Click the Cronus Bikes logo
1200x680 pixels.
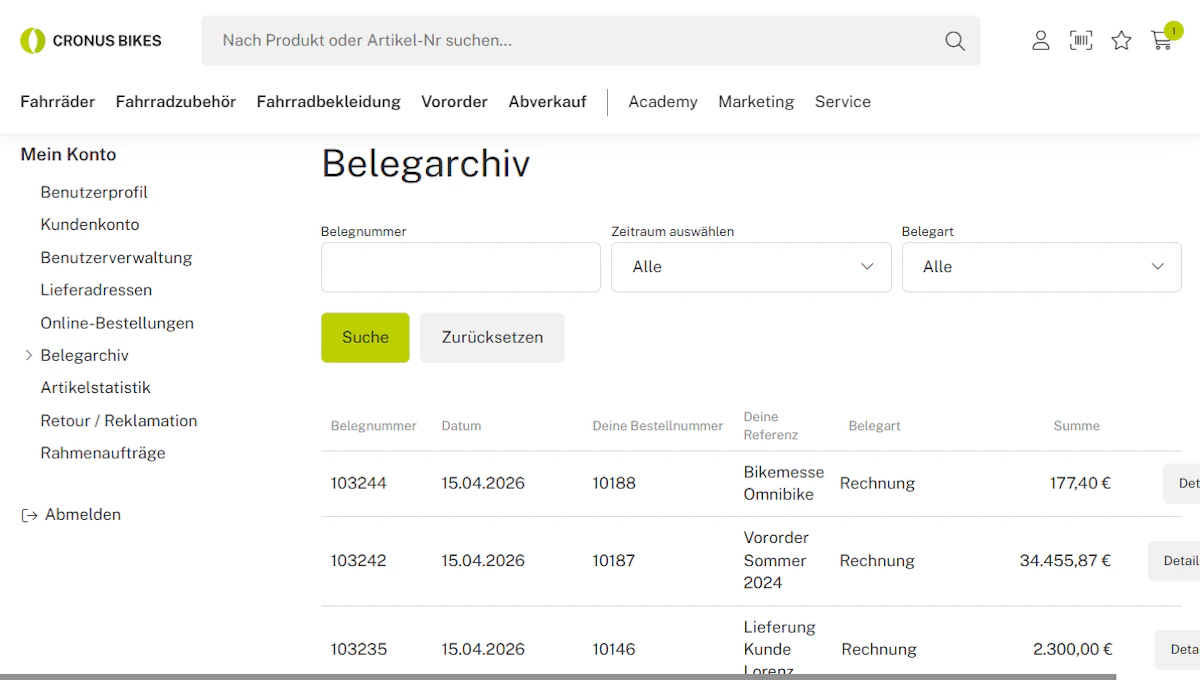point(91,41)
